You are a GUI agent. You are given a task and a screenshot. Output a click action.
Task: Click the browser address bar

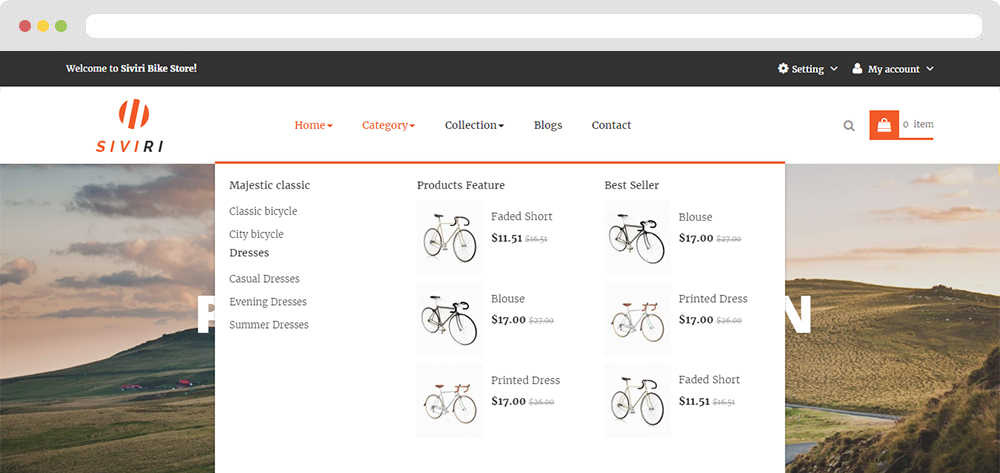(534, 26)
